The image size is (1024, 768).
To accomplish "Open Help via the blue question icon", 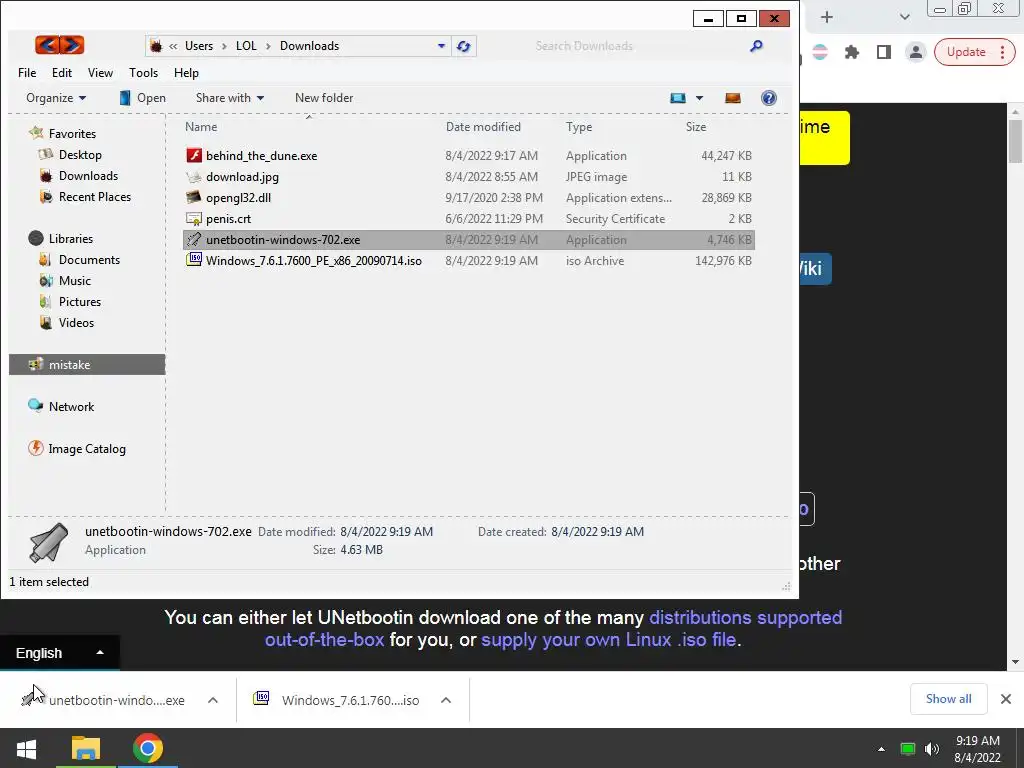I will tap(769, 98).
